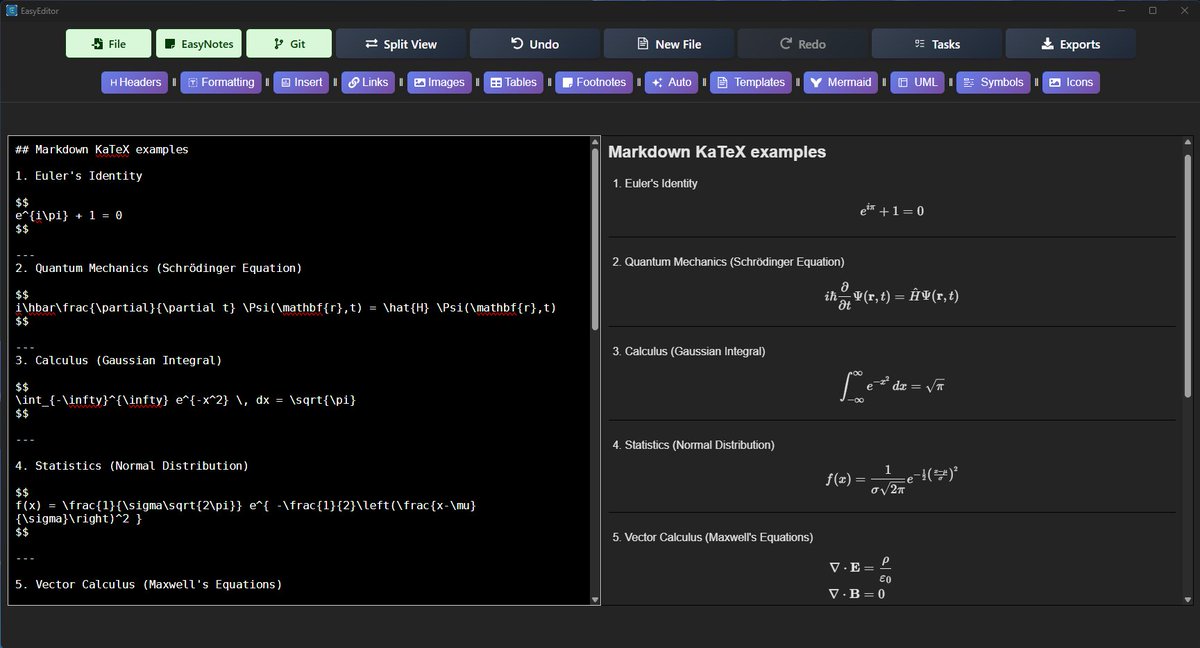Click rendered ∇ · B = 0 equation
1200x648 pixels.
(857, 594)
